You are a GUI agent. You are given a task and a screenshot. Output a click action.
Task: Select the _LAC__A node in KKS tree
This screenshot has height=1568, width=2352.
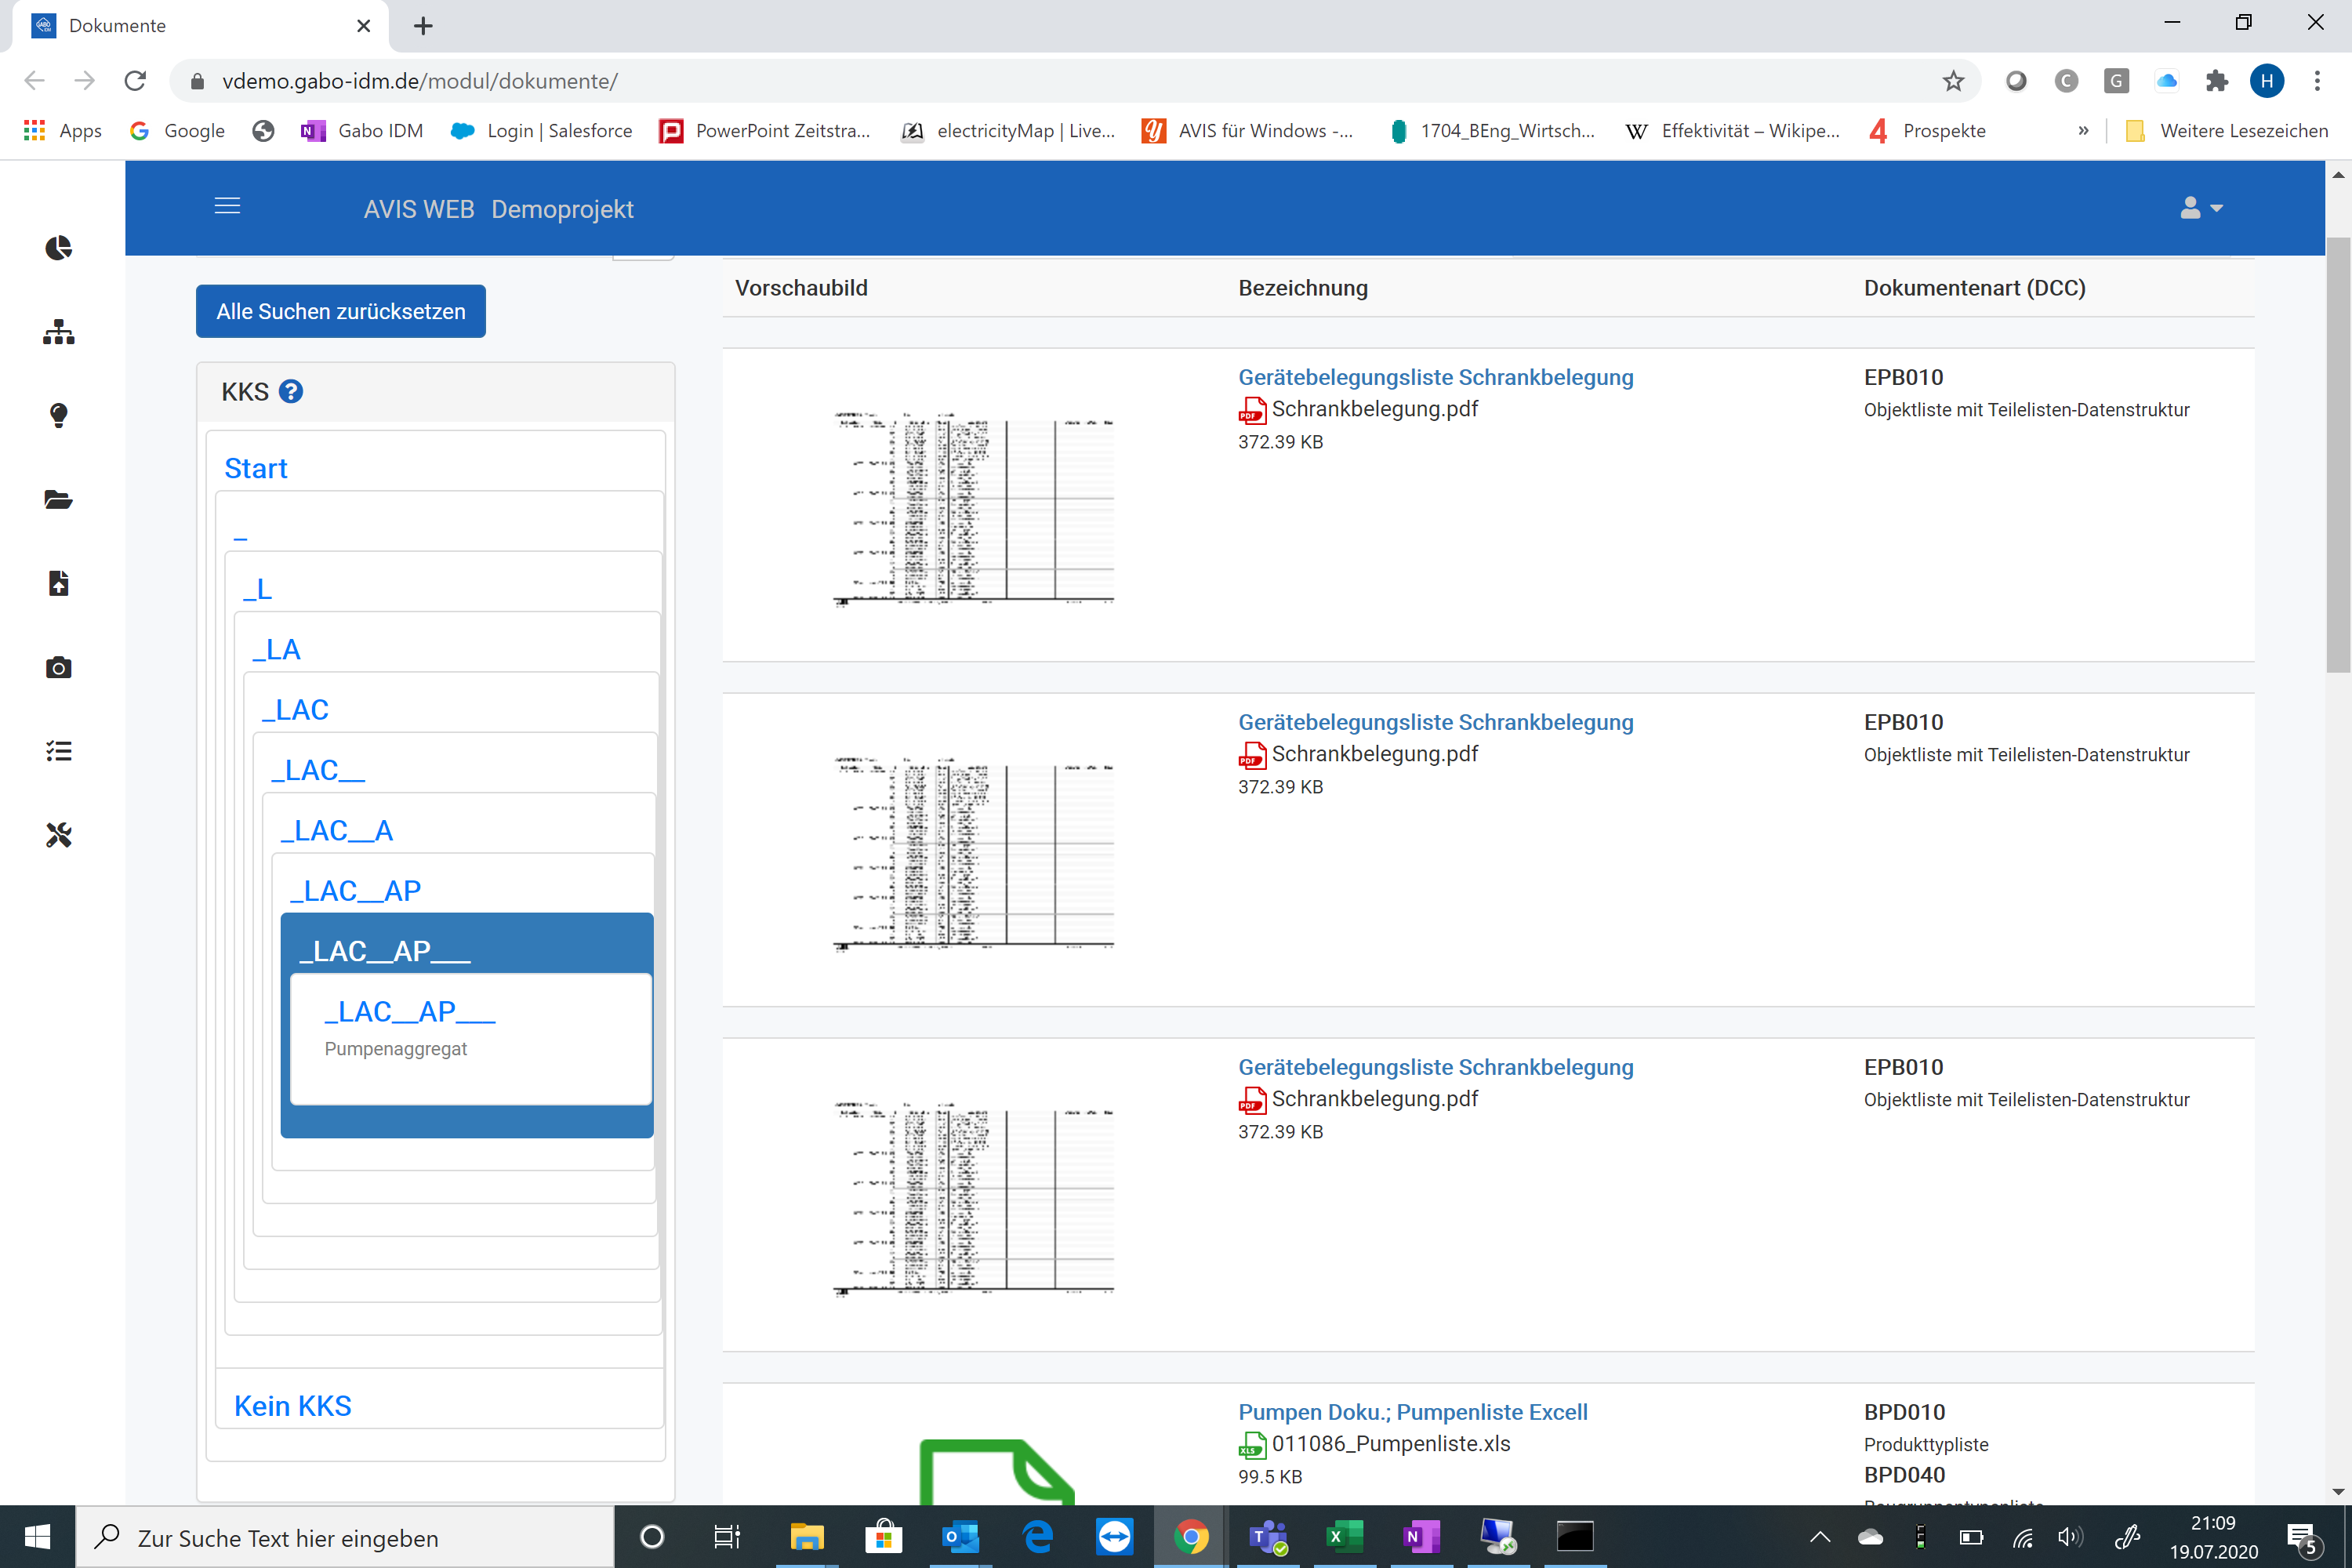(x=337, y=830)
